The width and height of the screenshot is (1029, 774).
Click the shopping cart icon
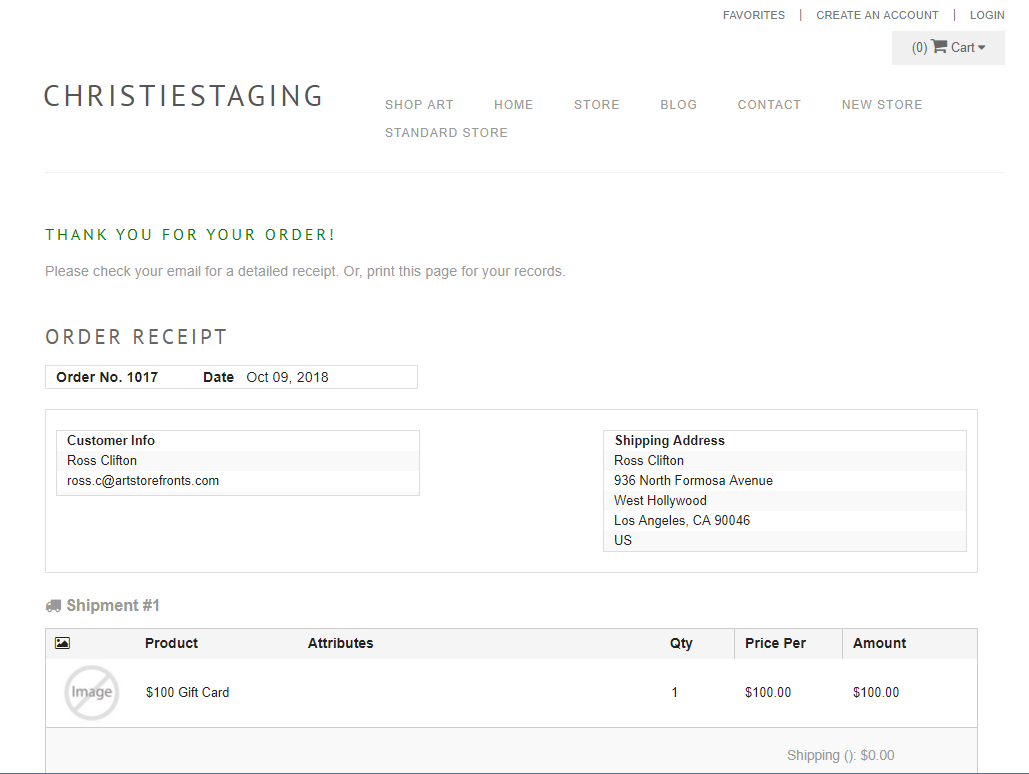(938, 46)
